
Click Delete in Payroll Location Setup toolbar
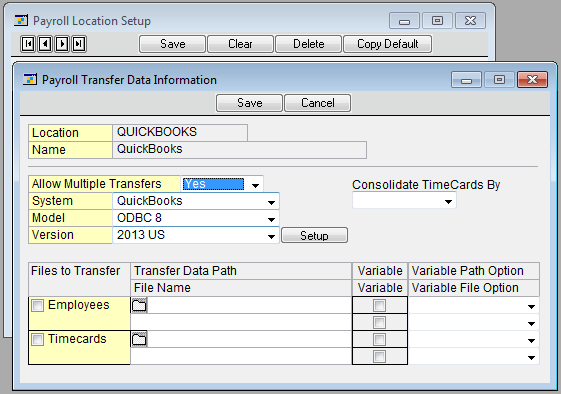pos(308,44)
